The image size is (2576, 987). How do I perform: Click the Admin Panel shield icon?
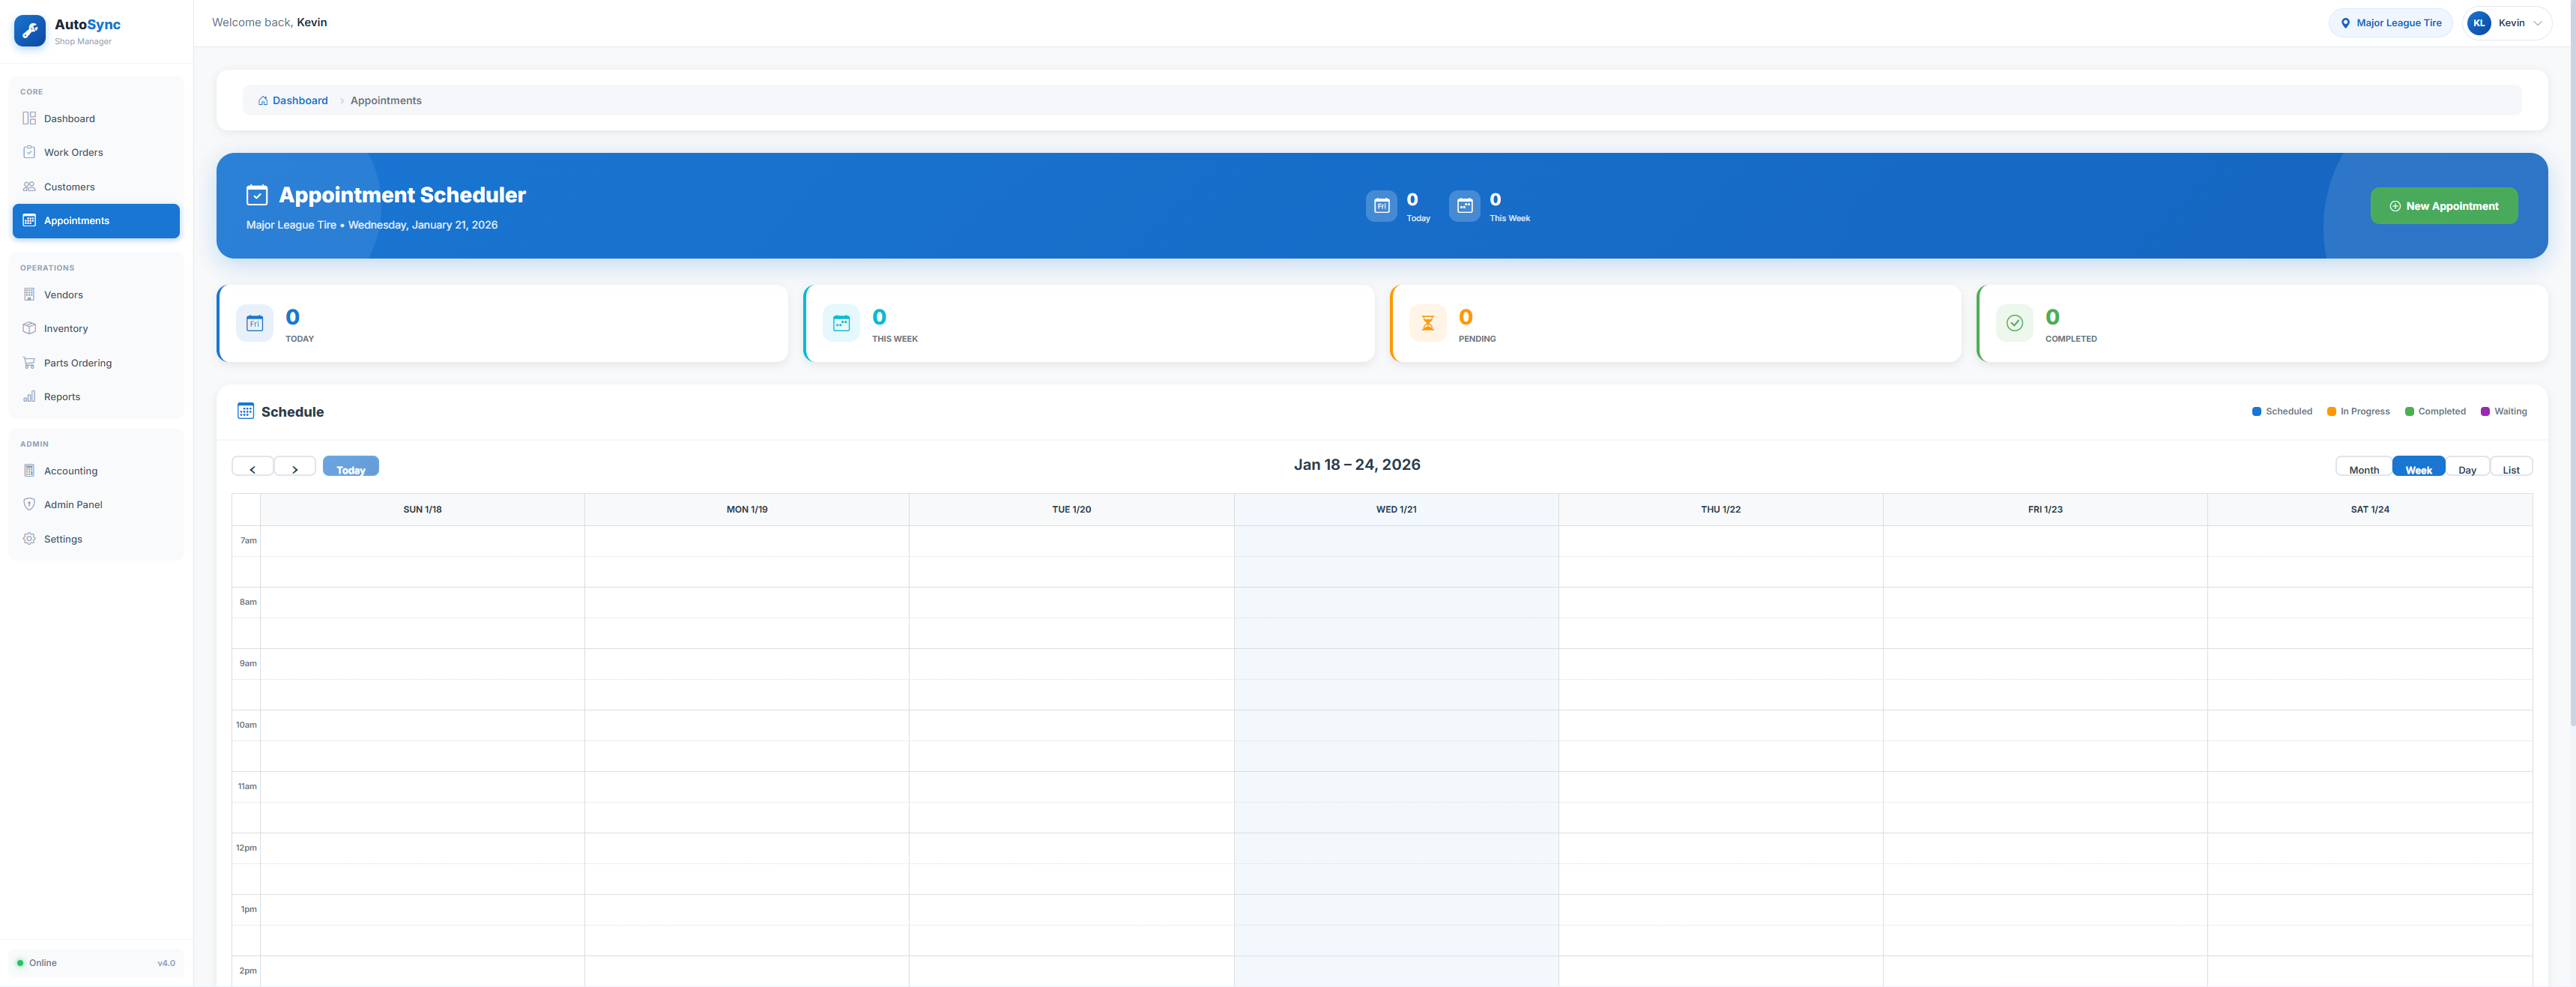pyautogui.click(x=29, y=504)
